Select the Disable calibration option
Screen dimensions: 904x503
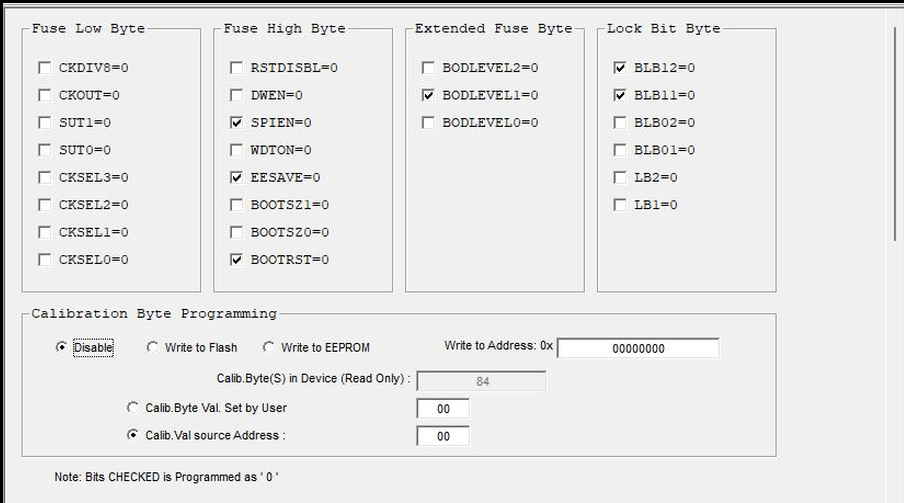click(61, 347)
